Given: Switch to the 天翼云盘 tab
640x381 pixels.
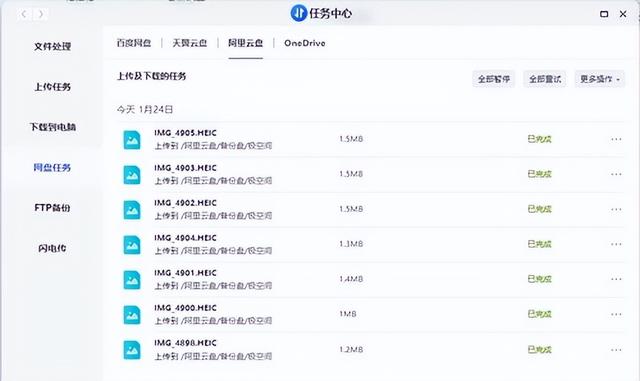Looking at the screenshot, I should click(190, 43).
